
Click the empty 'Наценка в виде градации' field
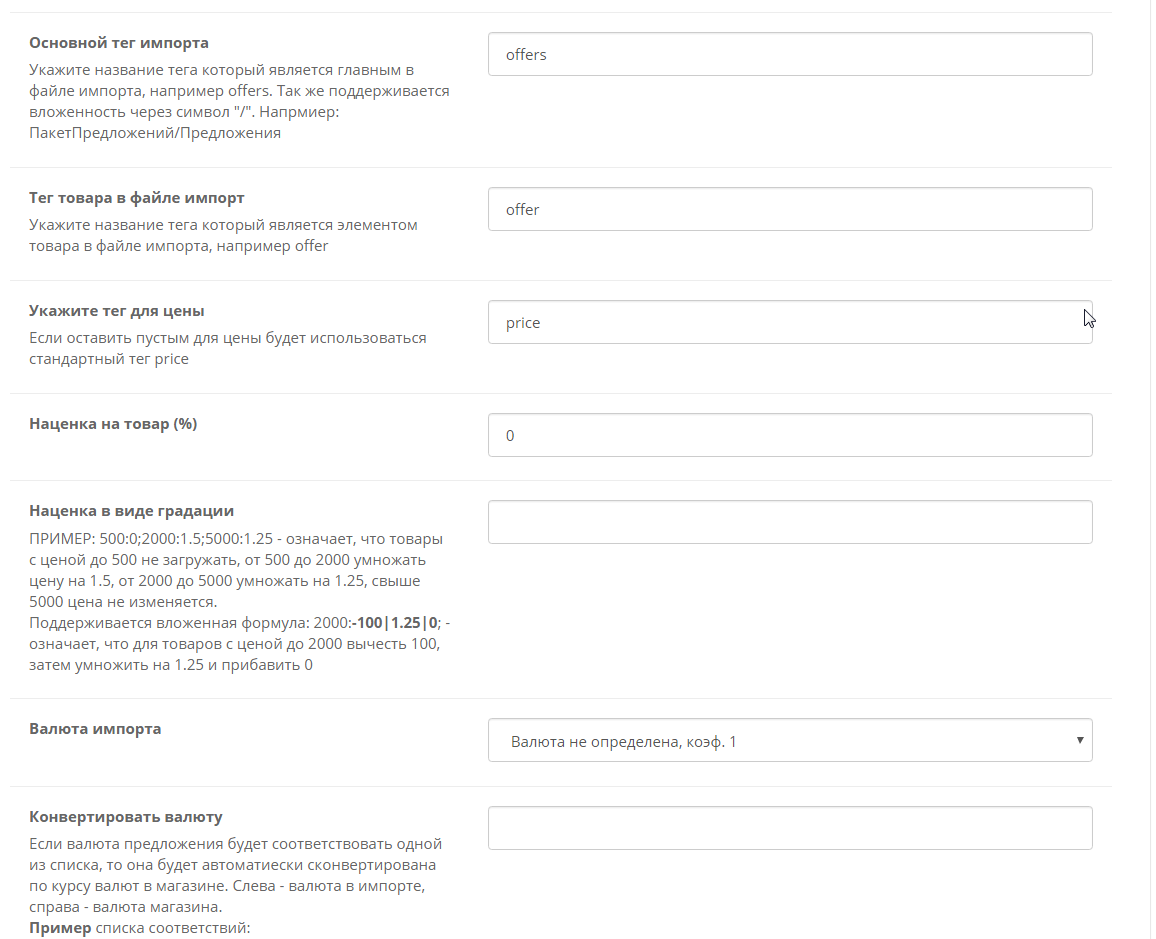click(x=790, y=522)
